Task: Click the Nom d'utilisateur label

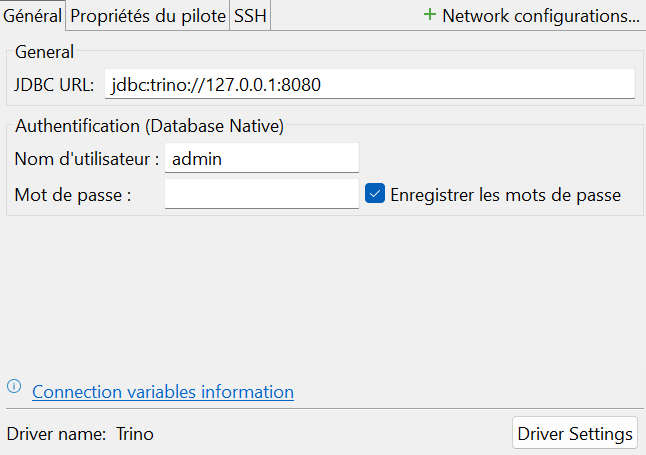Action: (x=87, y=158)
